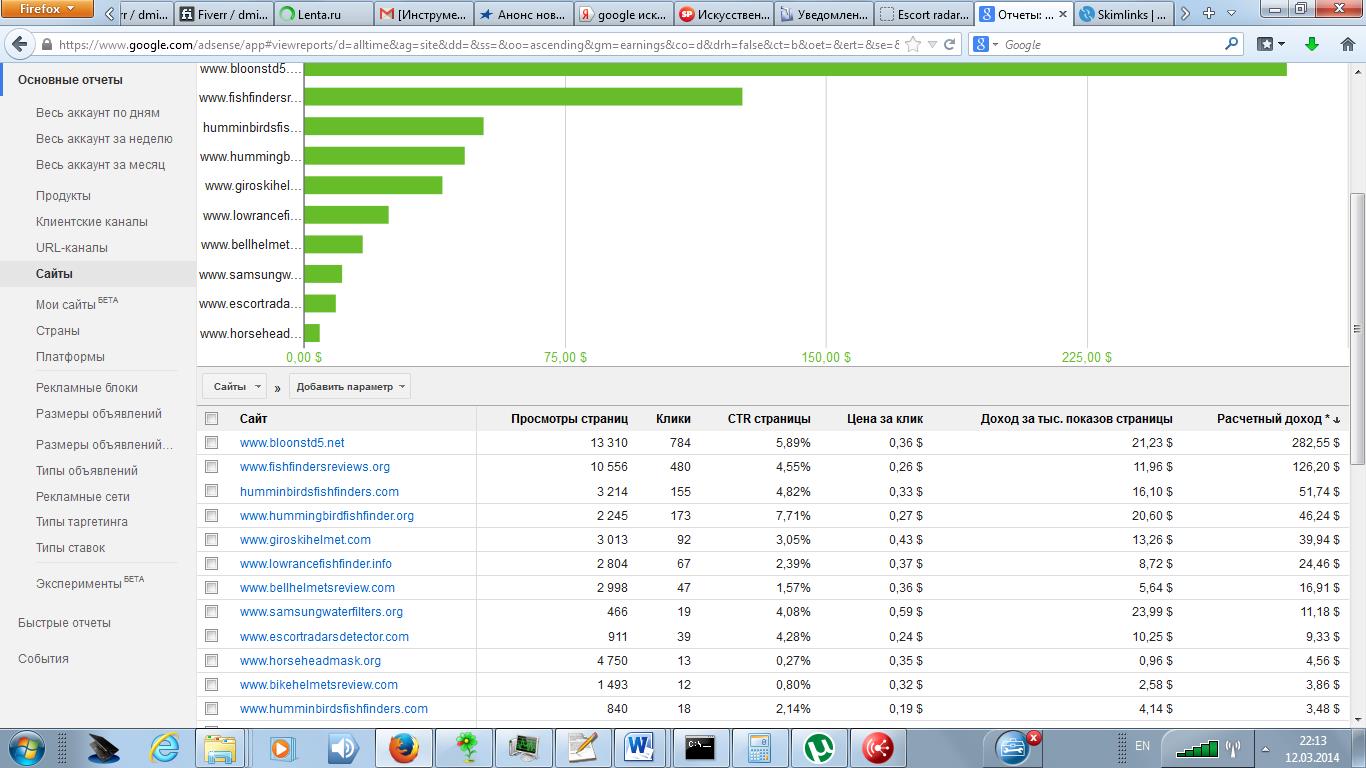
Task: Open the Страны report
Action: pyautogui.click(x=58, y=331)
